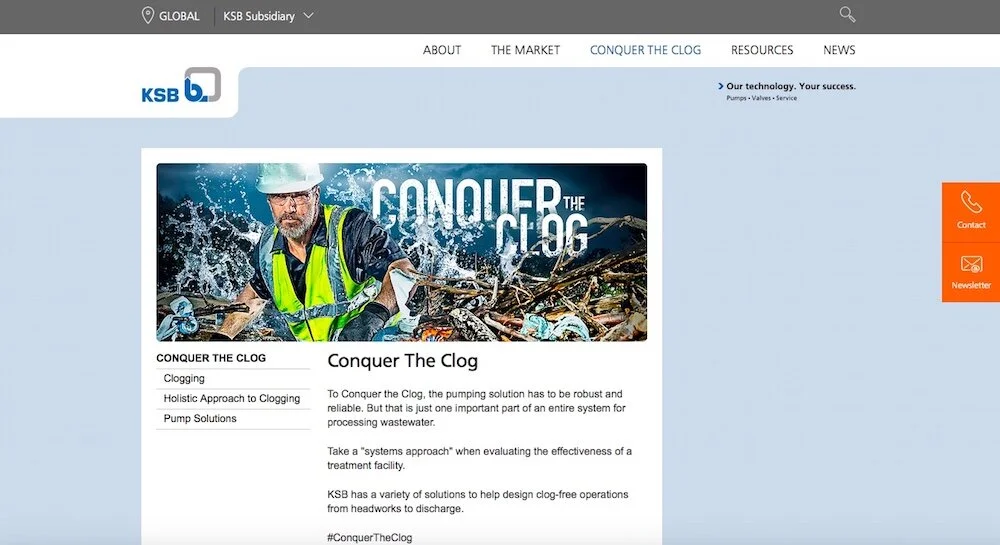Click the paragraph starting "Take a systems approach"
1000x545 pixels.
tap(480, 458)
